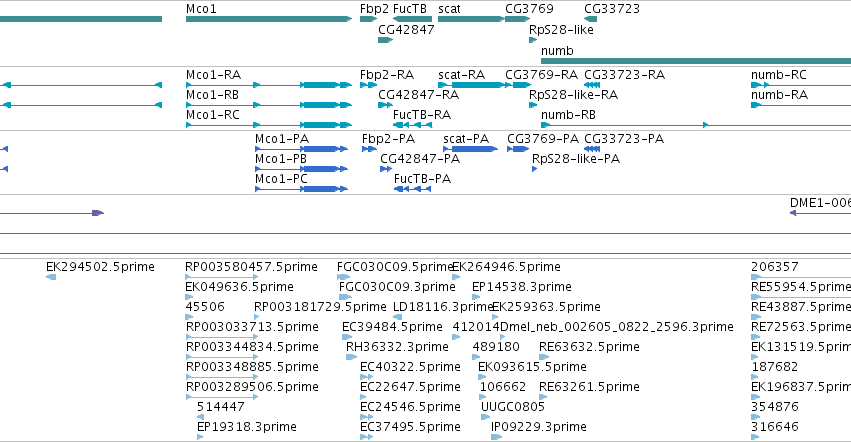The height and width of the screenshot is (442, 851).
Task: Select the FucTB-RA transcript
Action: [422, 115]
